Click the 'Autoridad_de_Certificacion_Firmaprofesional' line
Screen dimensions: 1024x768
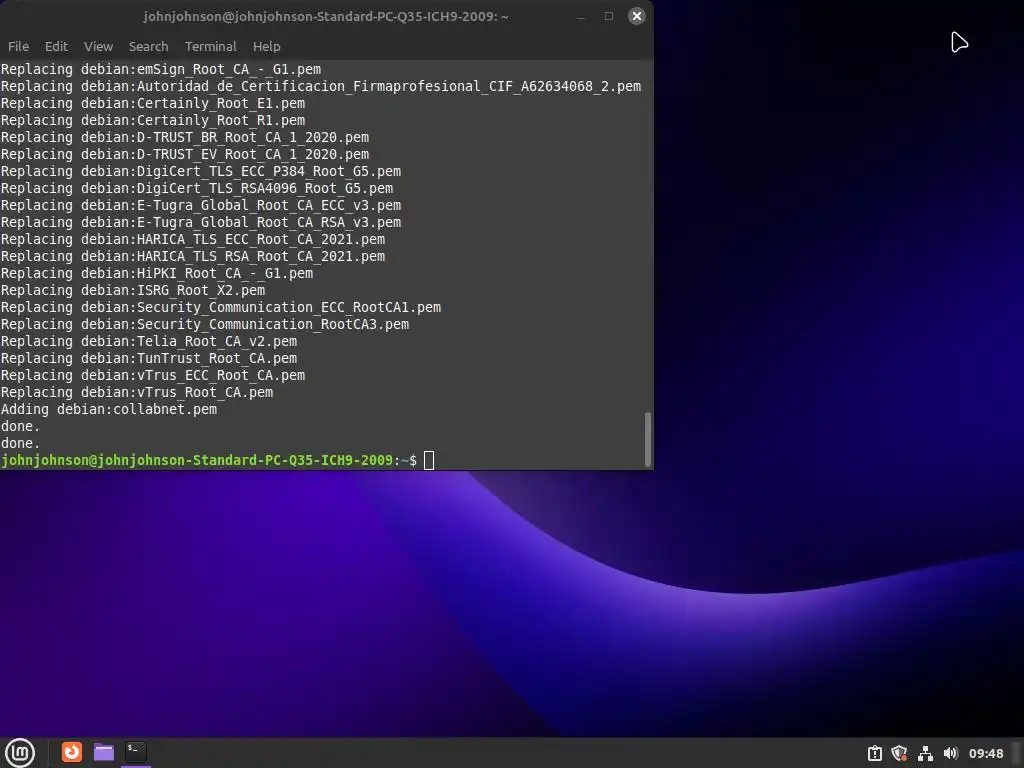point(321,86)
